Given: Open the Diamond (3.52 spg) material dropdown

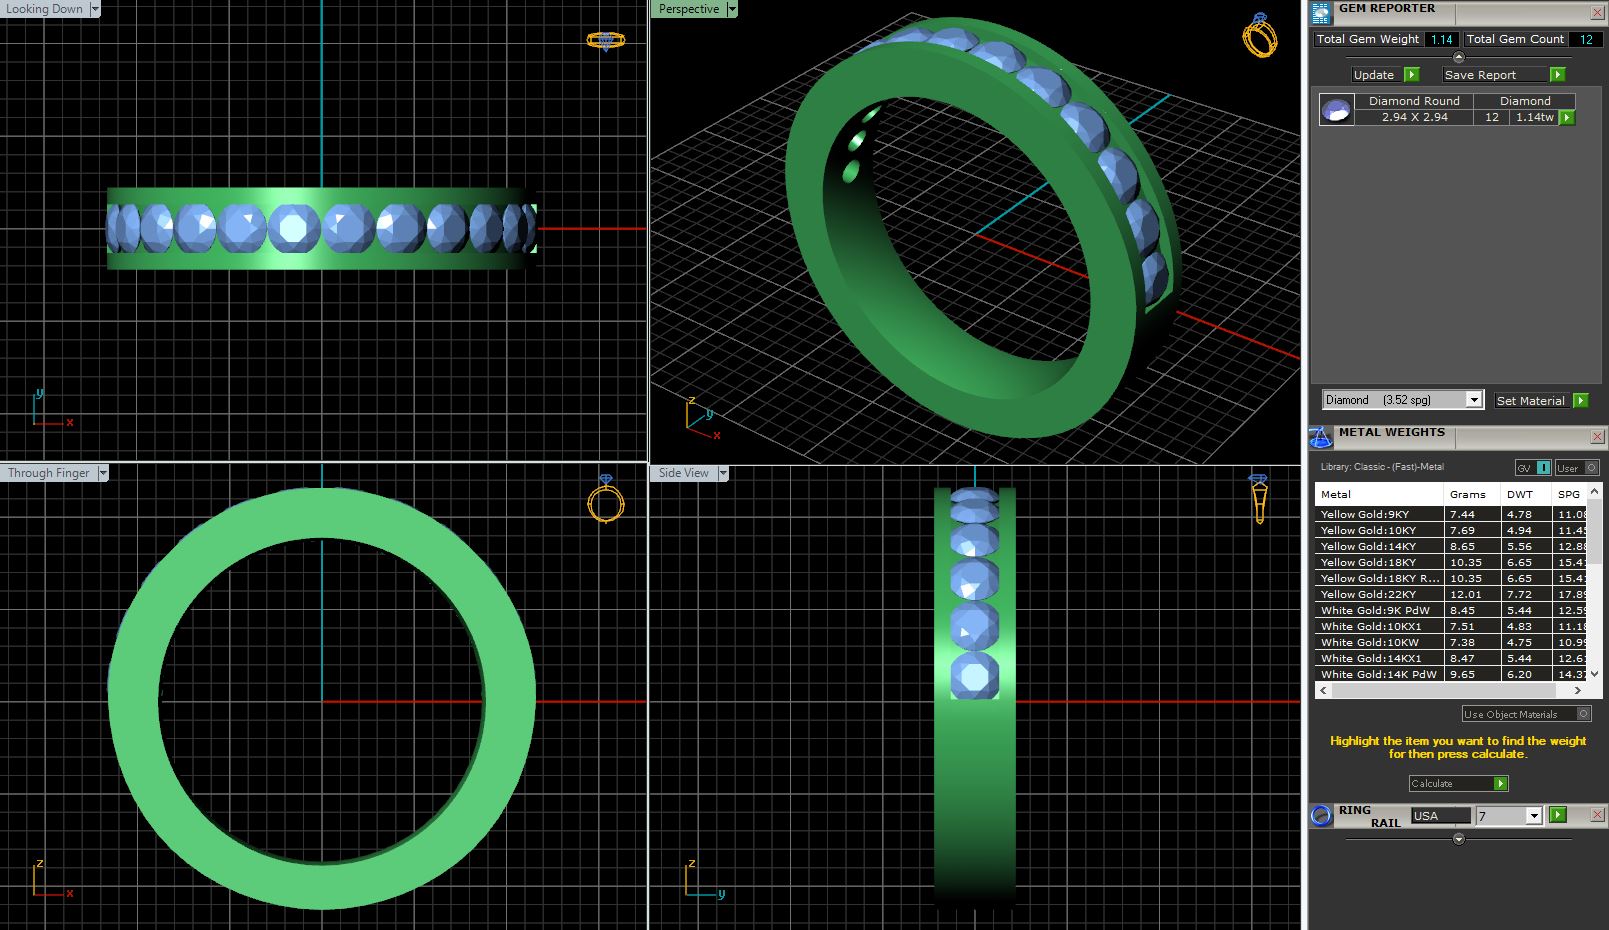Looking at the screenshot, I should click(x=1473, y=400).
